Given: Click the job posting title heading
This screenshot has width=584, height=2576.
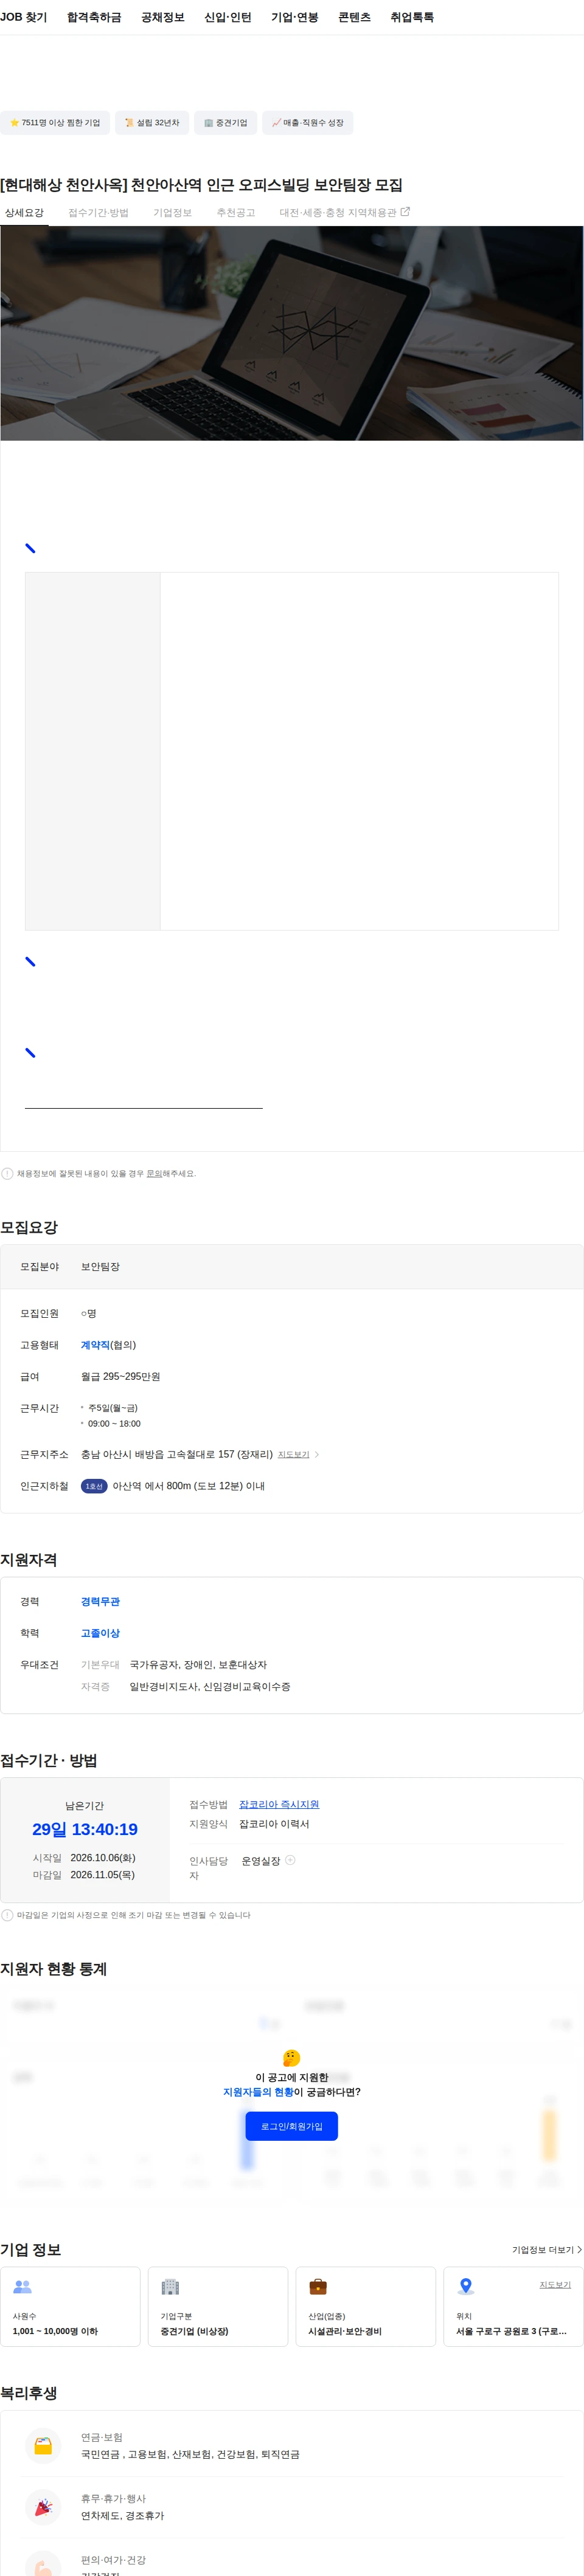Looking at the screenshot, I should pyautogui.click(x=202, y=185).
